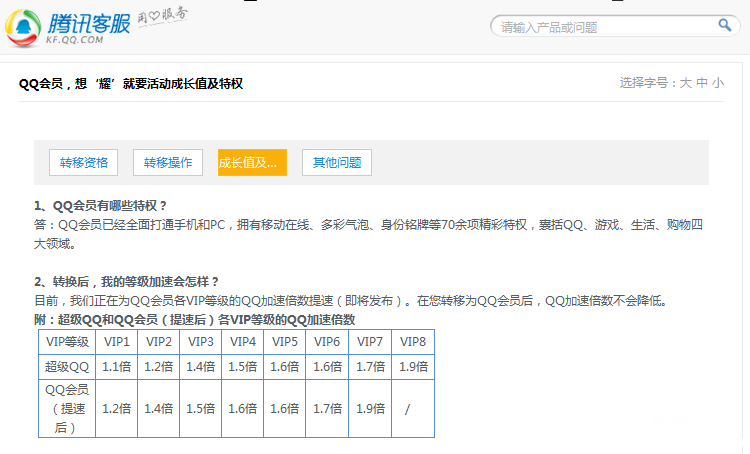Click the 超级QQ VIP8 cell 1.9倍
The image size is (750, 454).
(413, 367)
